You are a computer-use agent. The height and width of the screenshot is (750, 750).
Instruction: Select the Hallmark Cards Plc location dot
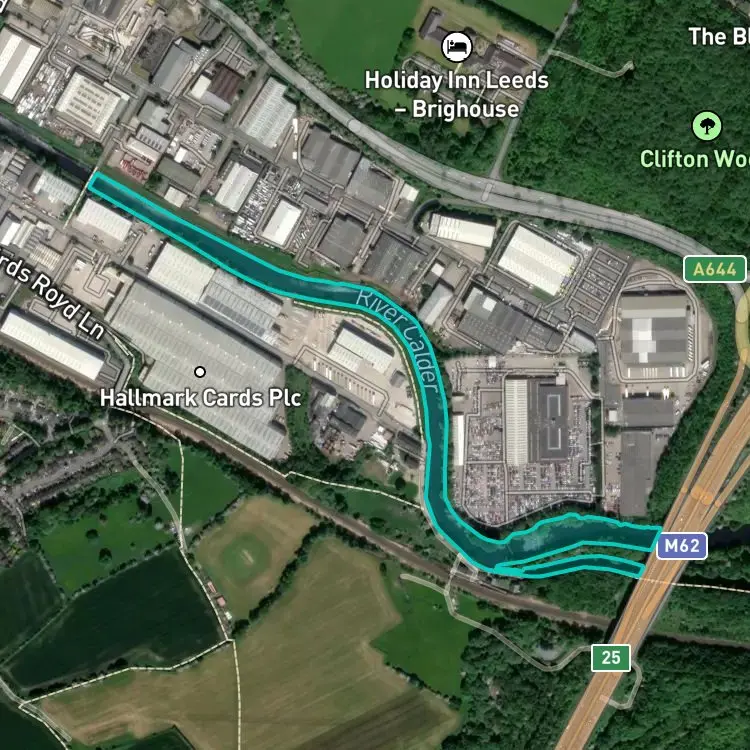tap(200, 372)
